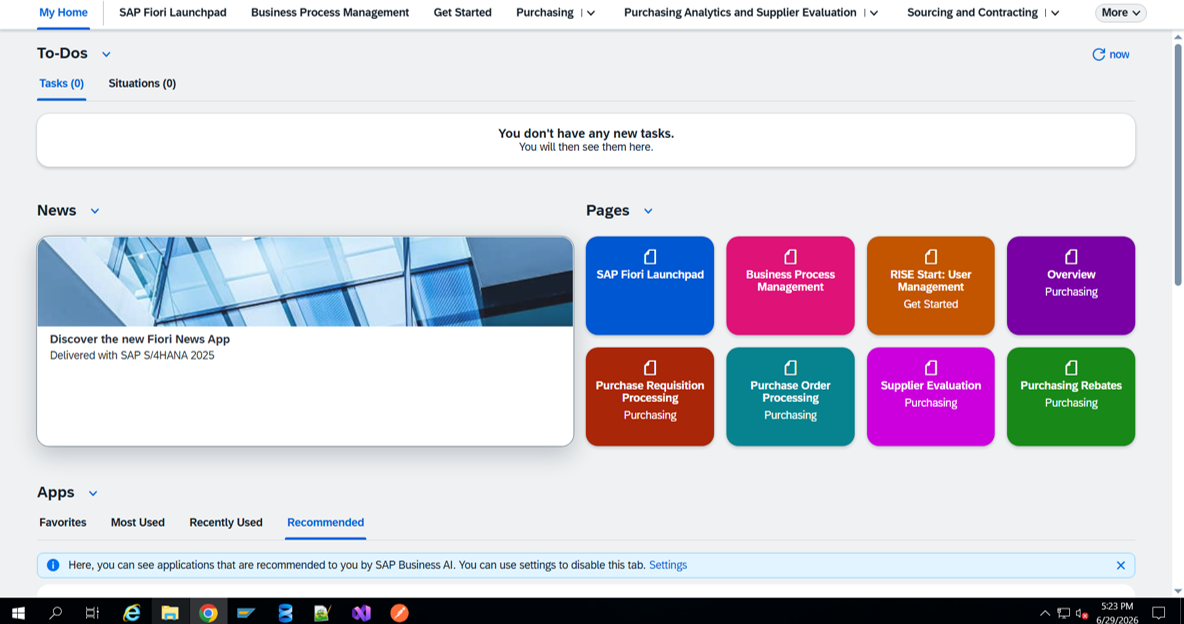Open the Purchasing Rebates page tile
This screenshot has height=624, width=1184.
pyautogui.click(x=1071, y=397)
